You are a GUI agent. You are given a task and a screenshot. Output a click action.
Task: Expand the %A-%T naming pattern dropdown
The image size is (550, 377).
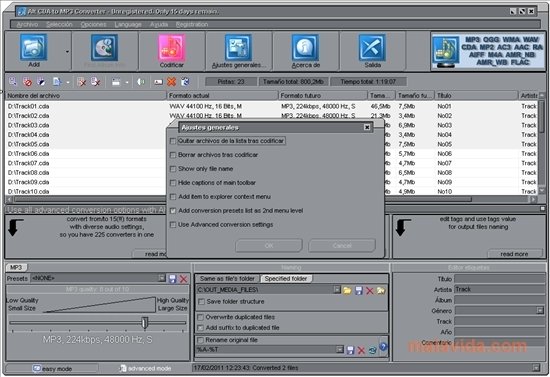pos(340,349)
